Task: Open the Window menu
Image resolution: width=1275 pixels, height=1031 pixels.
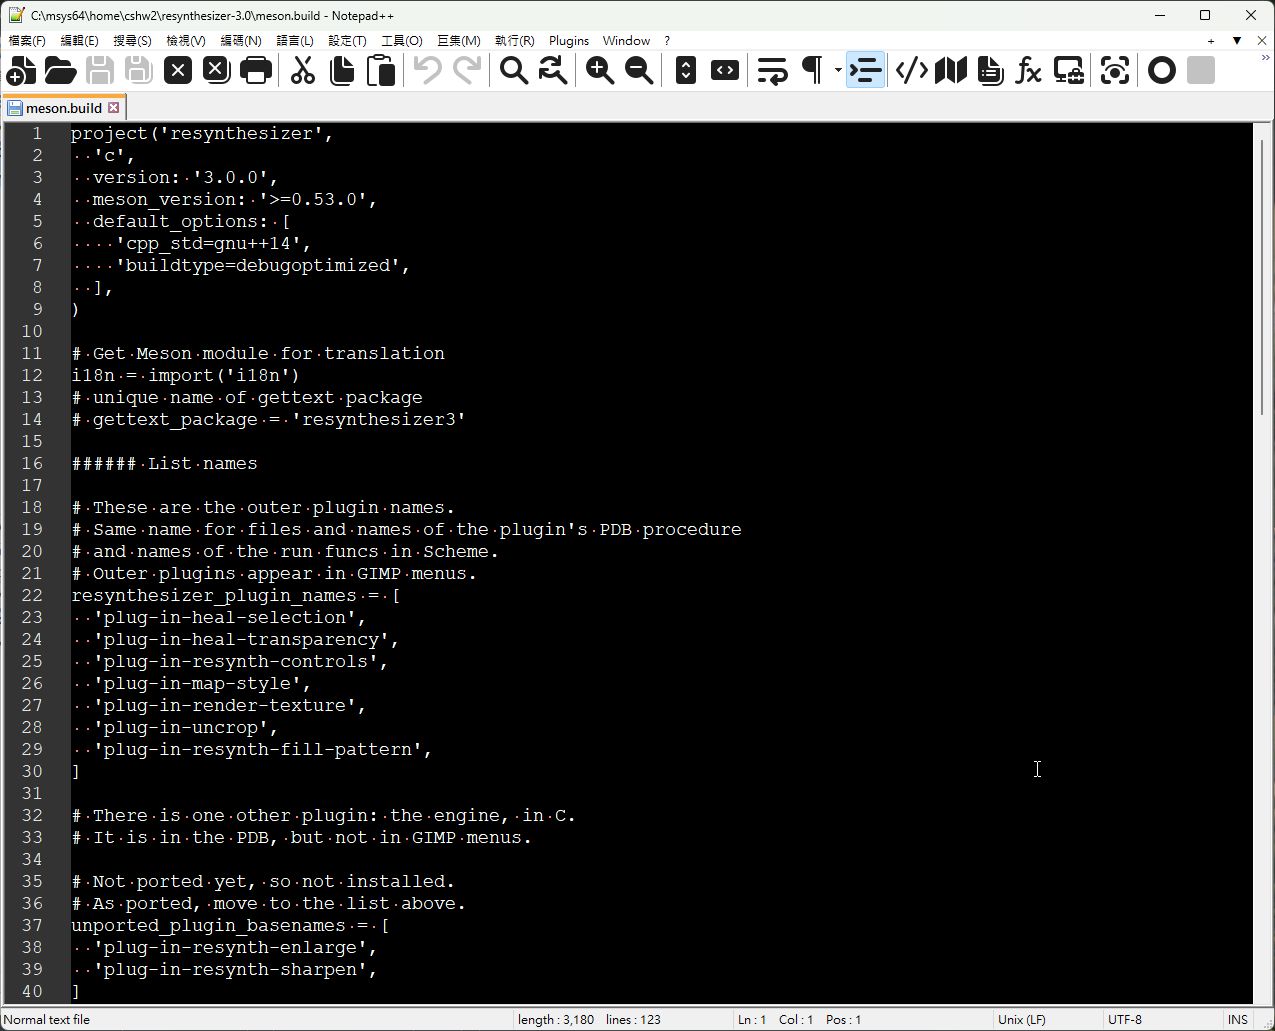Action: pos(626,40)
